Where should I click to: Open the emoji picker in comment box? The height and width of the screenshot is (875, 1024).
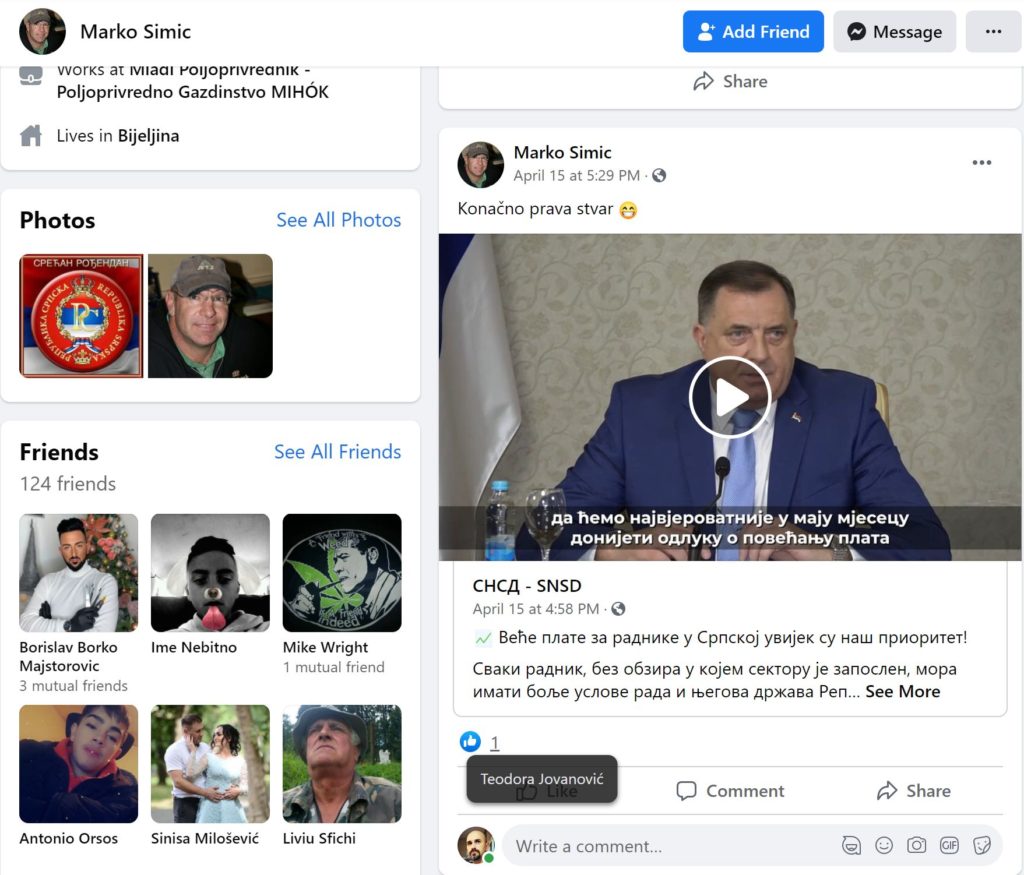[884, 845]
